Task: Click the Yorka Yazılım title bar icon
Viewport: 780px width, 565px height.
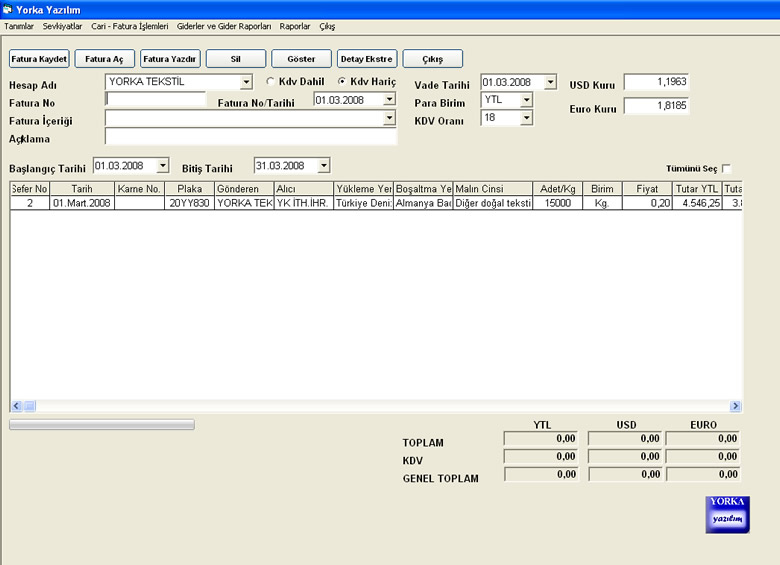Action: tap(7, 9)
